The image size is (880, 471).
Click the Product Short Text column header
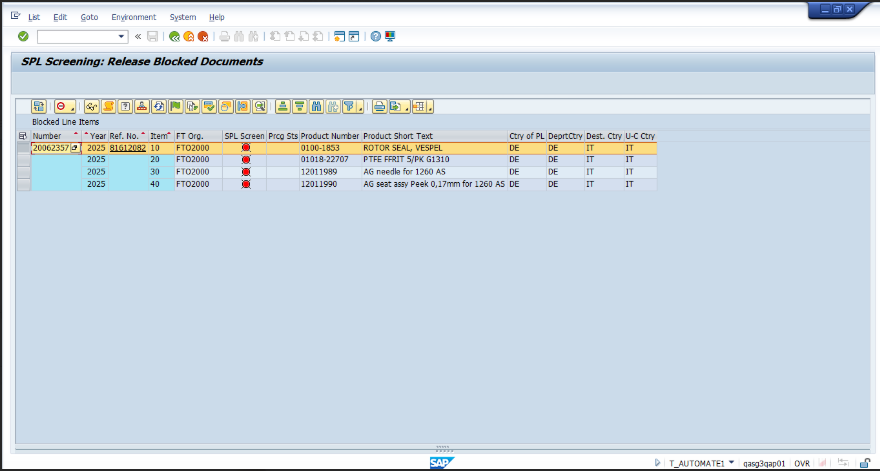tap(434, 136)
